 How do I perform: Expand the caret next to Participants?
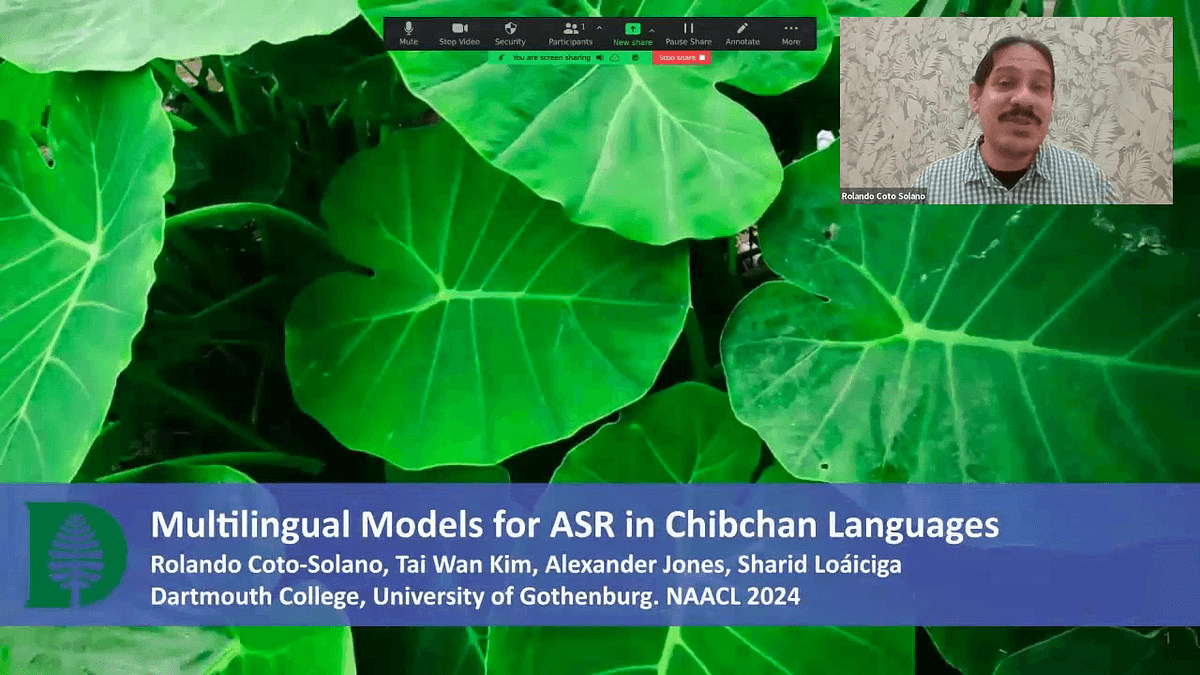599,28
